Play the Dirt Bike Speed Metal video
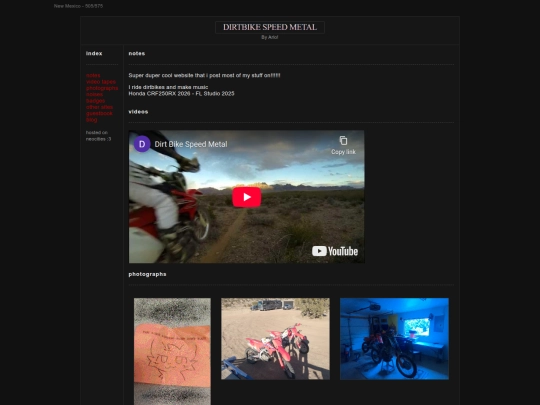The height and width of the screenshot is (405, 540). point(247,197)
